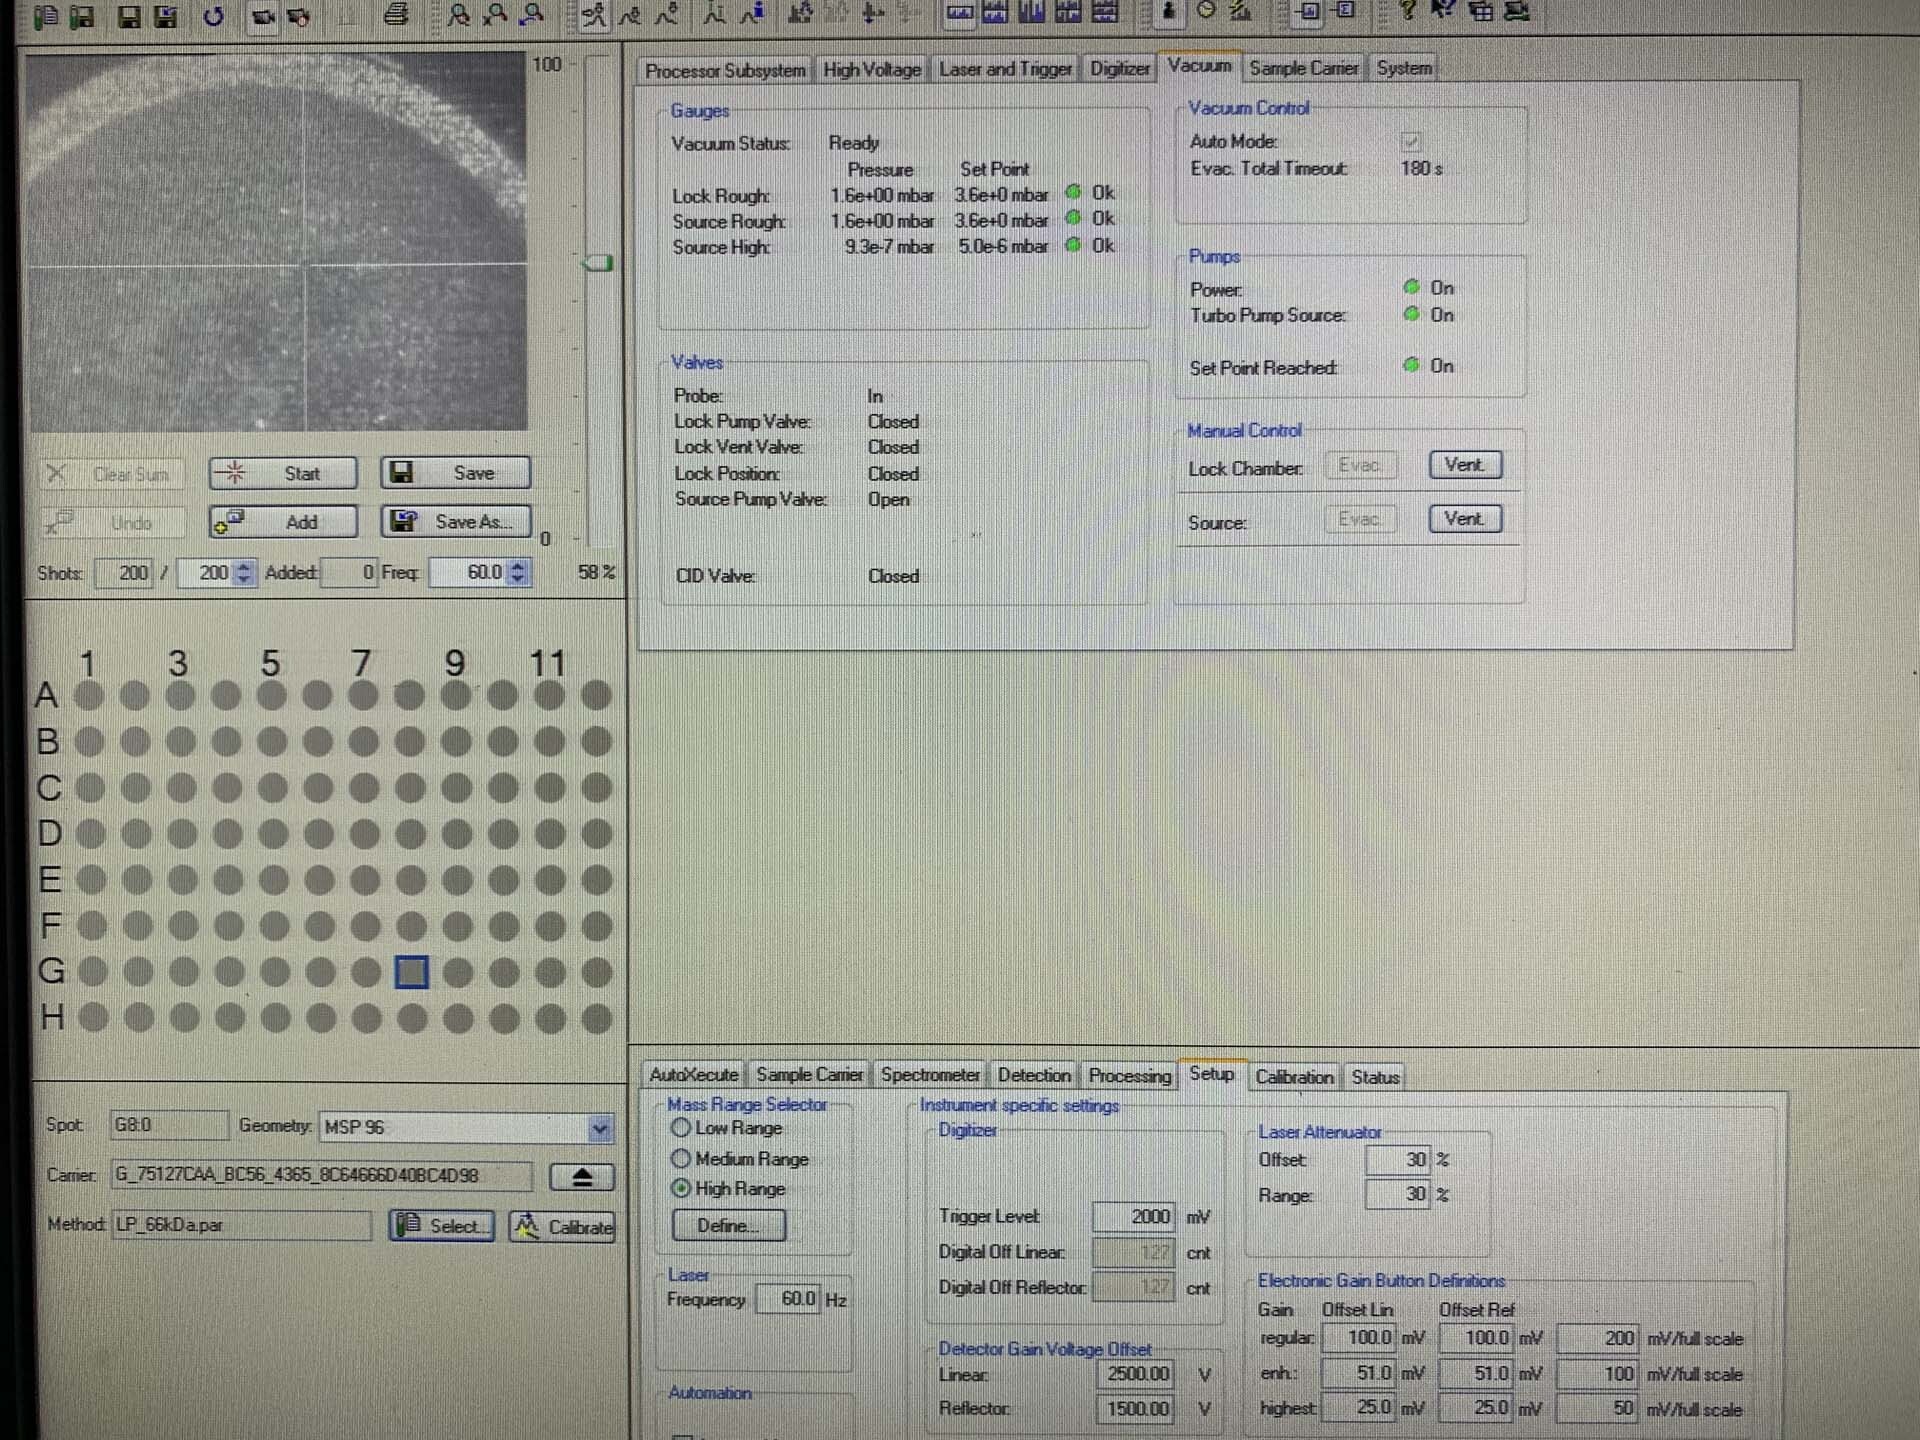Open the High Voltage tab
1920x1440 pixels.
pos(871,69)
